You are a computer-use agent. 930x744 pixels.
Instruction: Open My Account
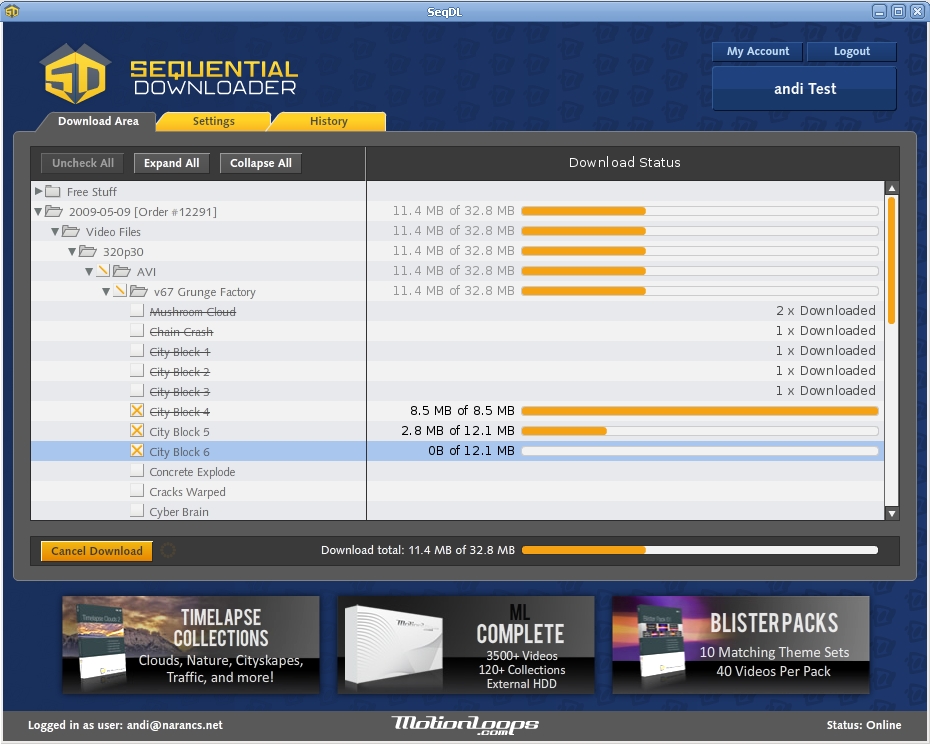pyautogui.click(x=757, y=52)
